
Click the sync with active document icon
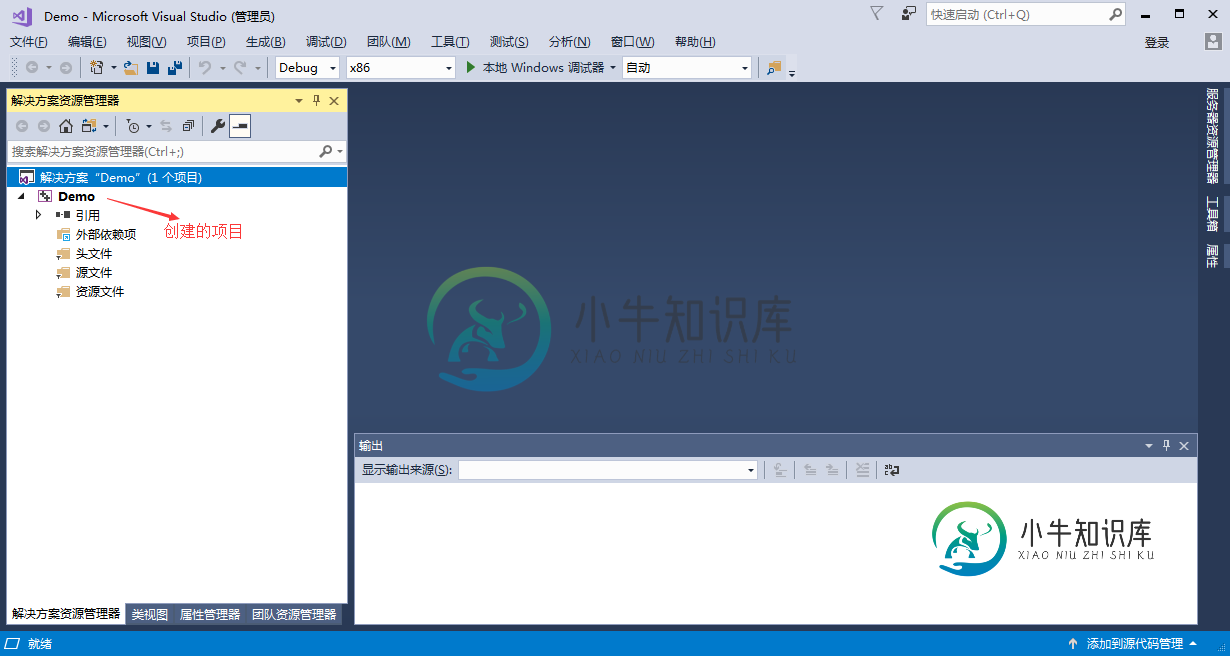point(166,126)
